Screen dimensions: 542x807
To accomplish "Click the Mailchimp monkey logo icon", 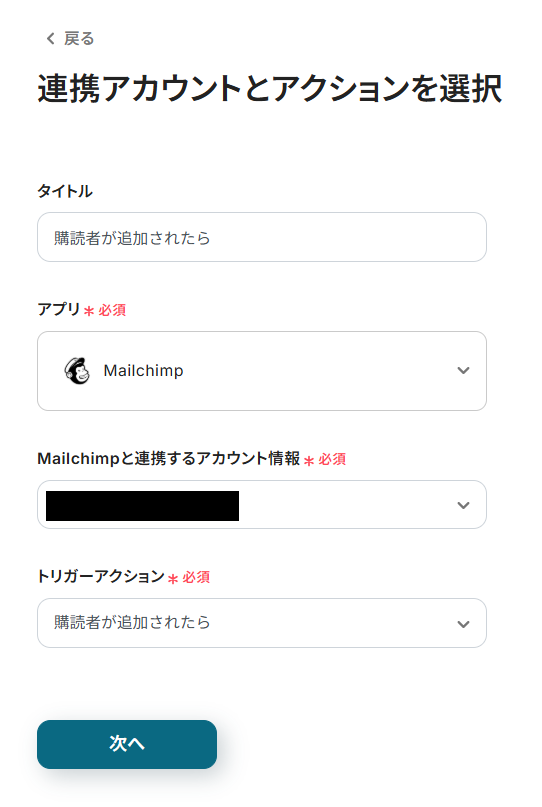I will (77, 371).
